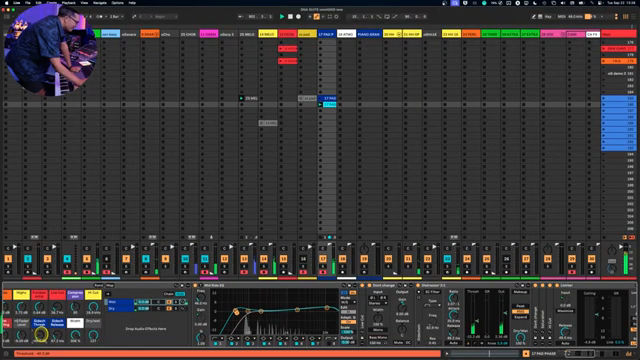Select the 17 PAD P track header
Image resolution: width=640 pixels, height=360 pixels.
click(327, 34)
